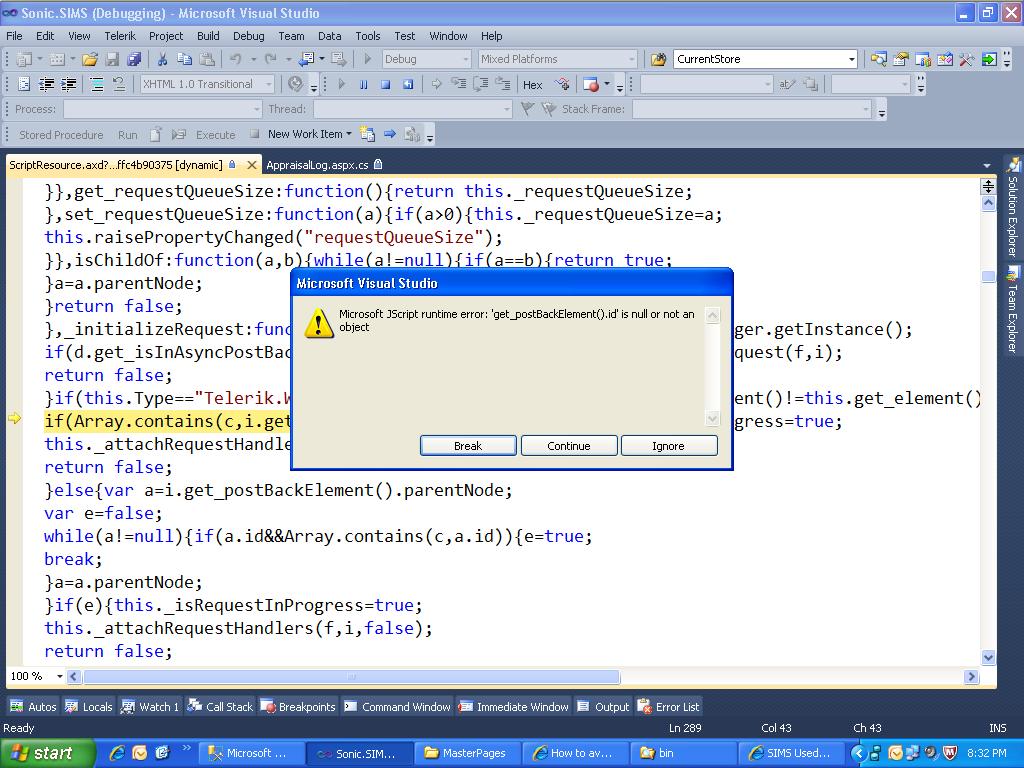
Task: Open solution configurations Debug dropdown
Action: click(x=426, y=59)
